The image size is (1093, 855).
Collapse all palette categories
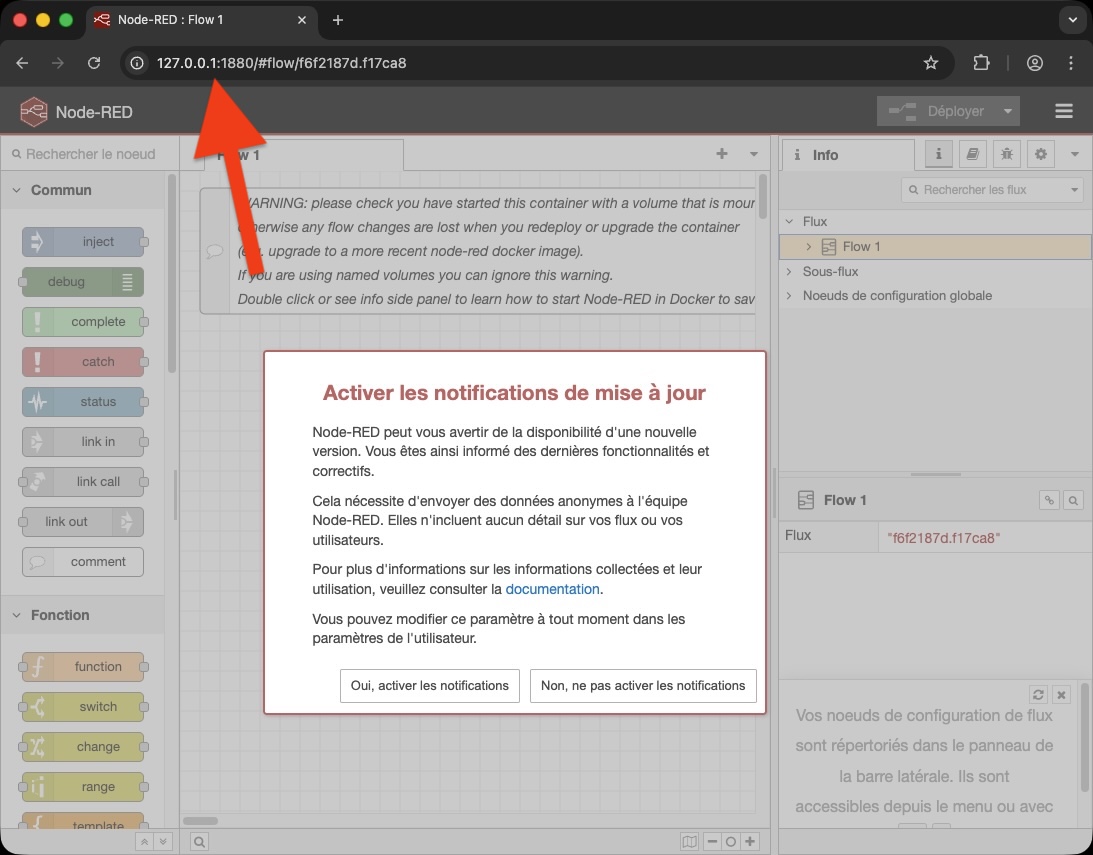pyautogui.click(x=145, y=842)
